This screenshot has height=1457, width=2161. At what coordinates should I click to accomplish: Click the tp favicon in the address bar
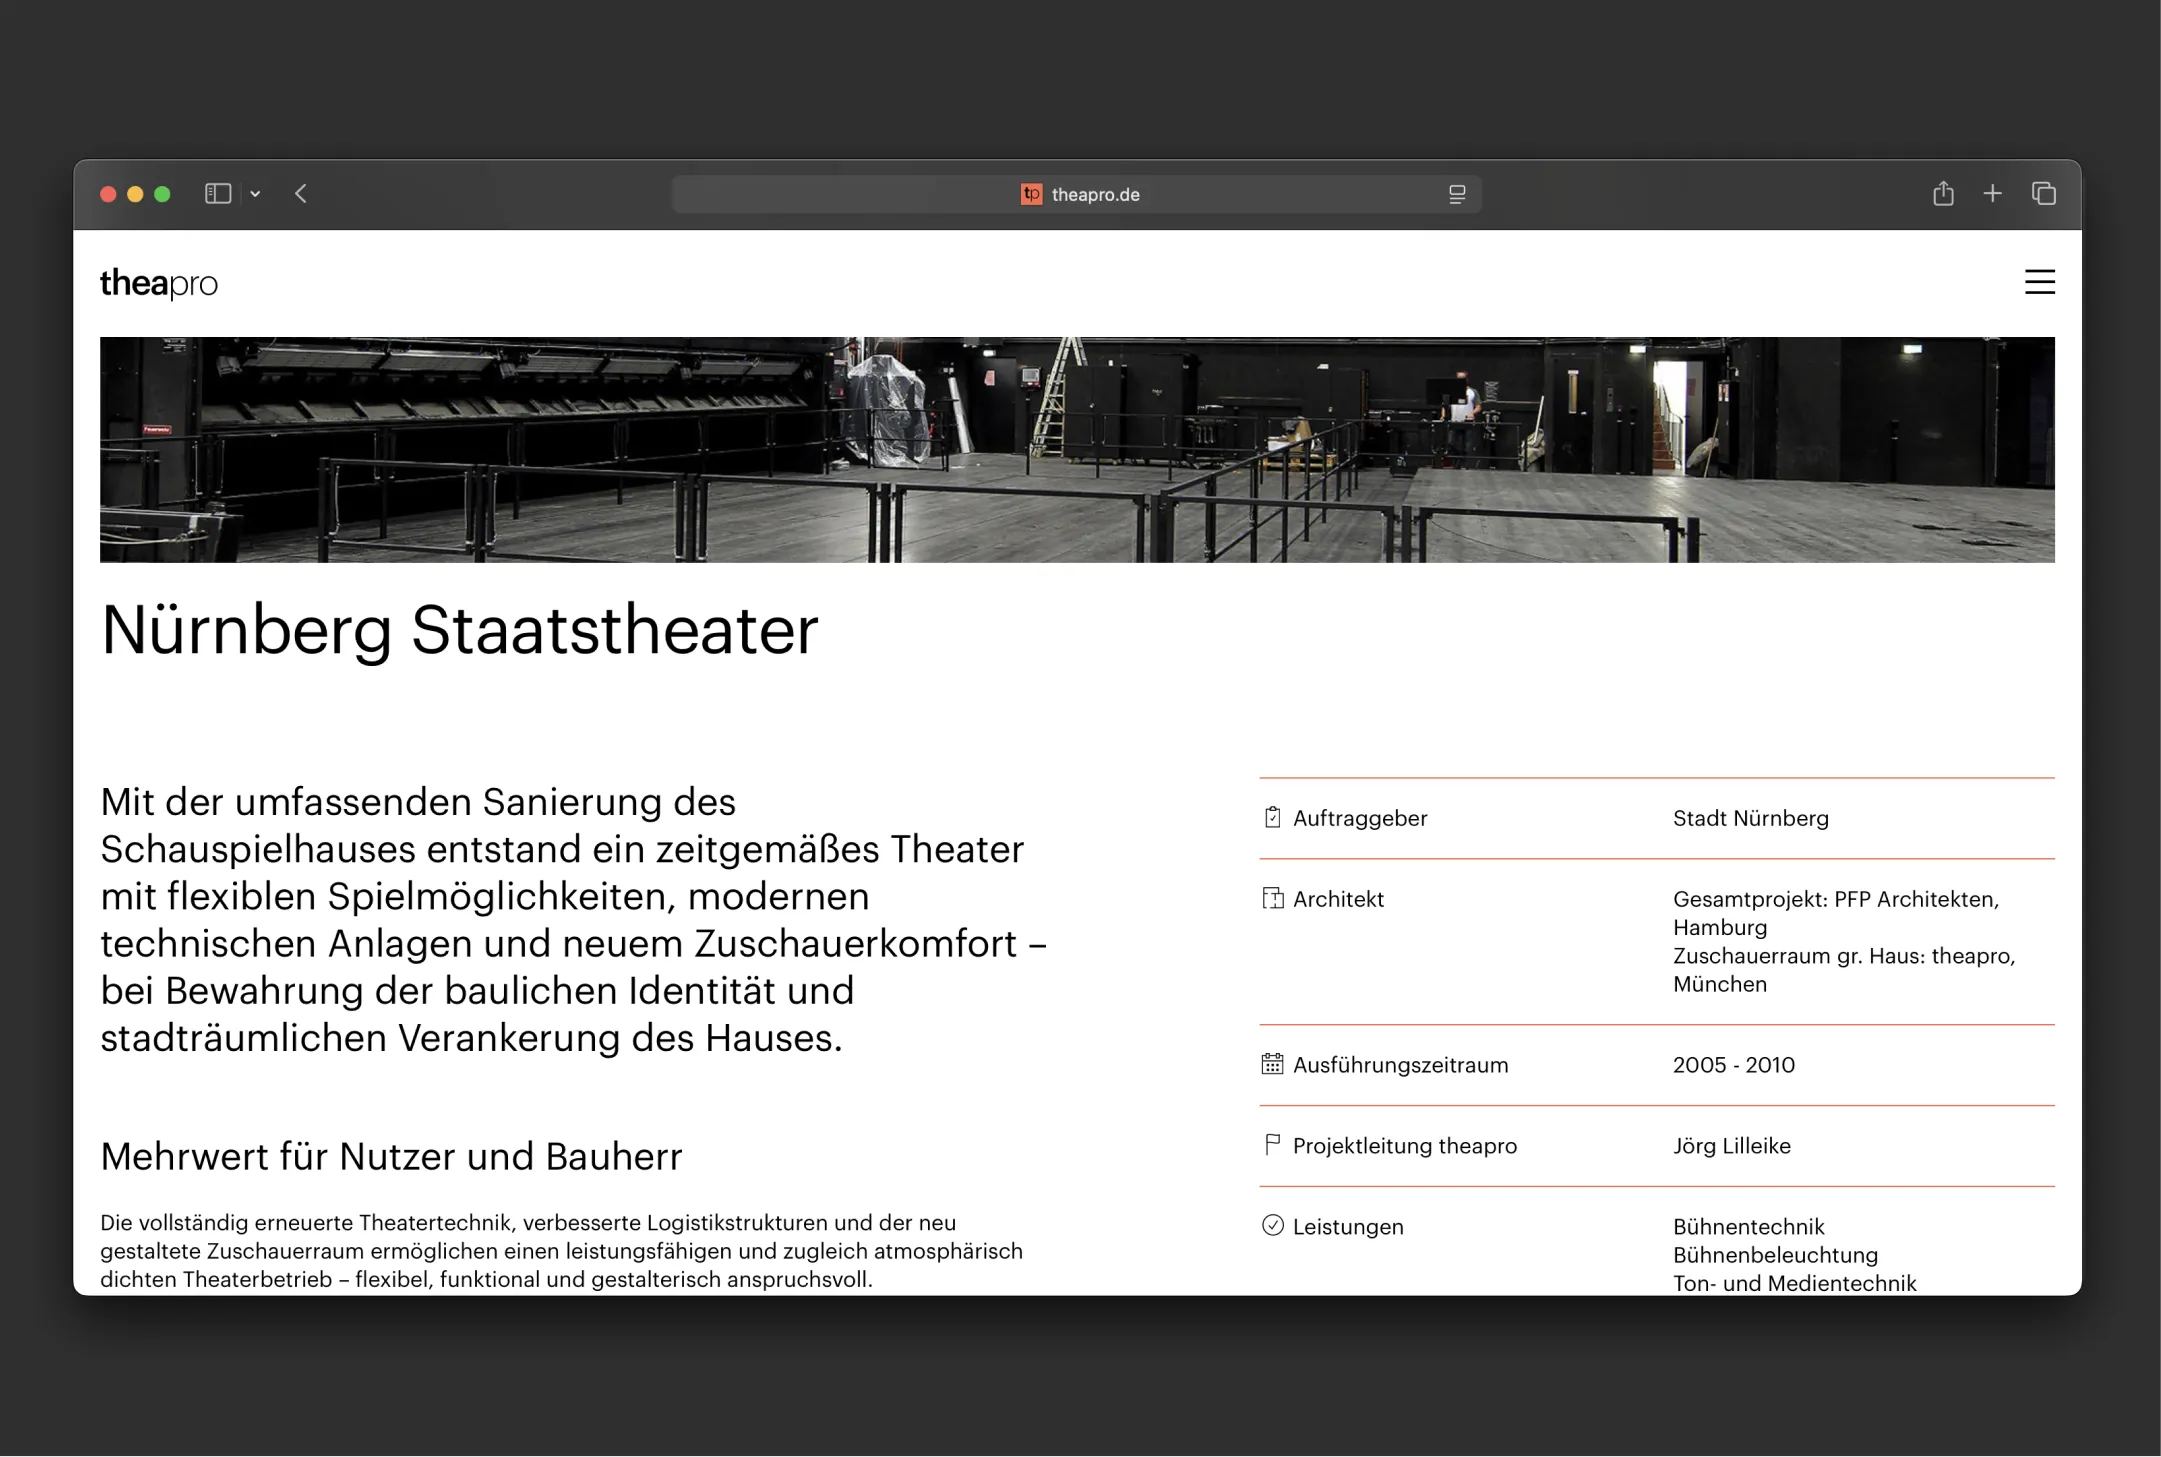tap(1030, 194)
